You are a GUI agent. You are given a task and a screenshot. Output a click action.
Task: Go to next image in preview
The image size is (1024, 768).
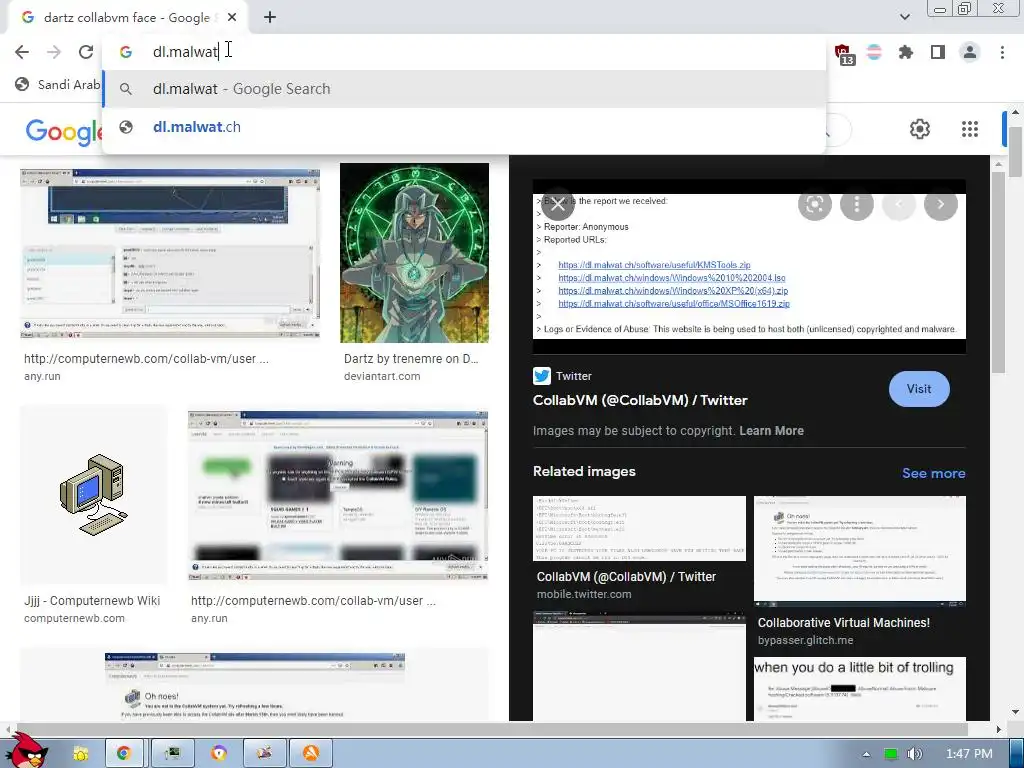(x=940, y=204)
